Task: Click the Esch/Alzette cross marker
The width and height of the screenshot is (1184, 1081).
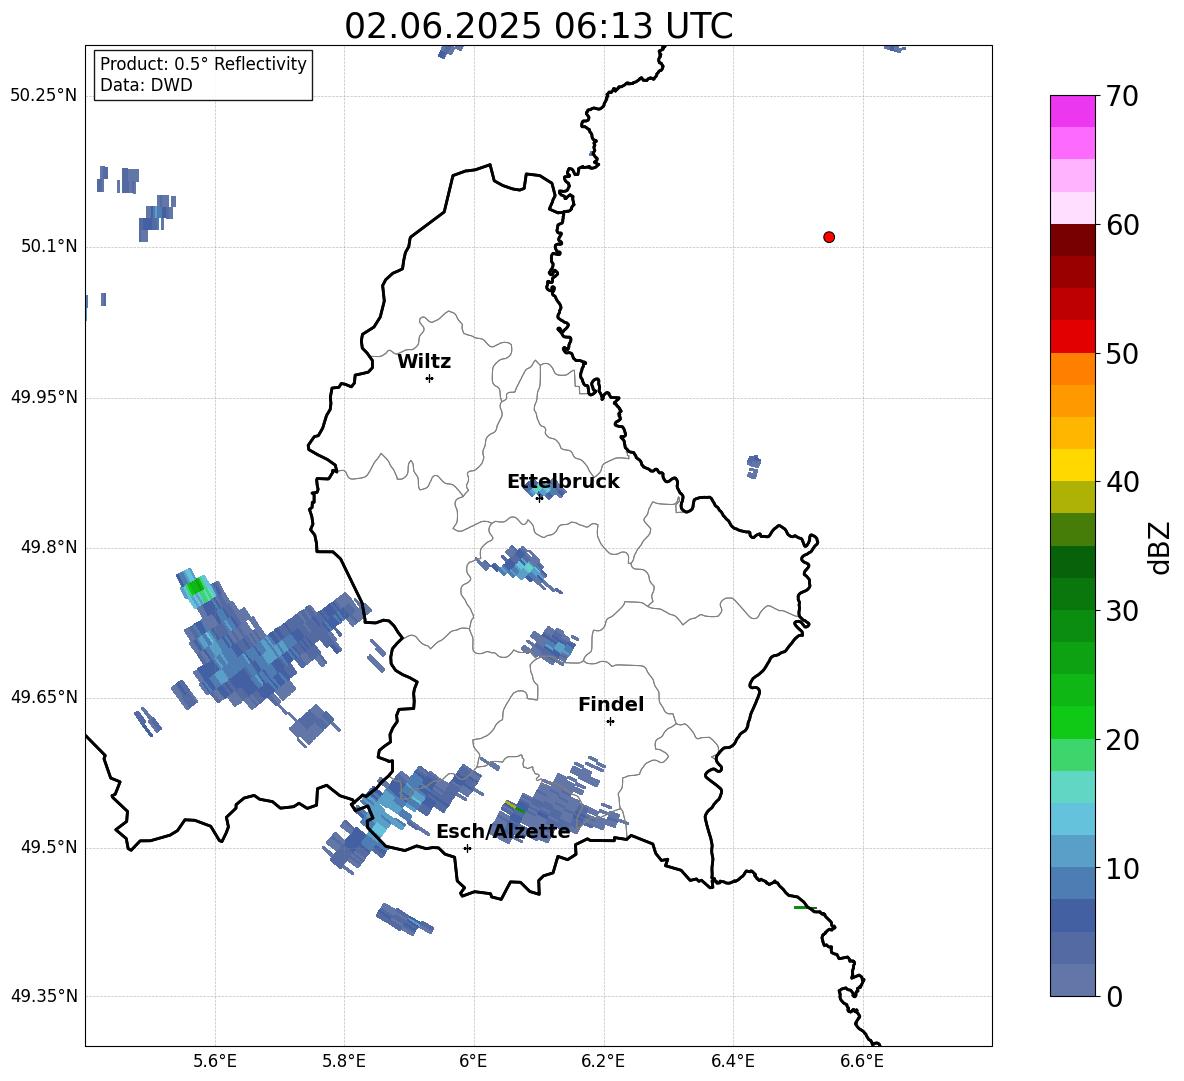Action: tap(467, 848)
